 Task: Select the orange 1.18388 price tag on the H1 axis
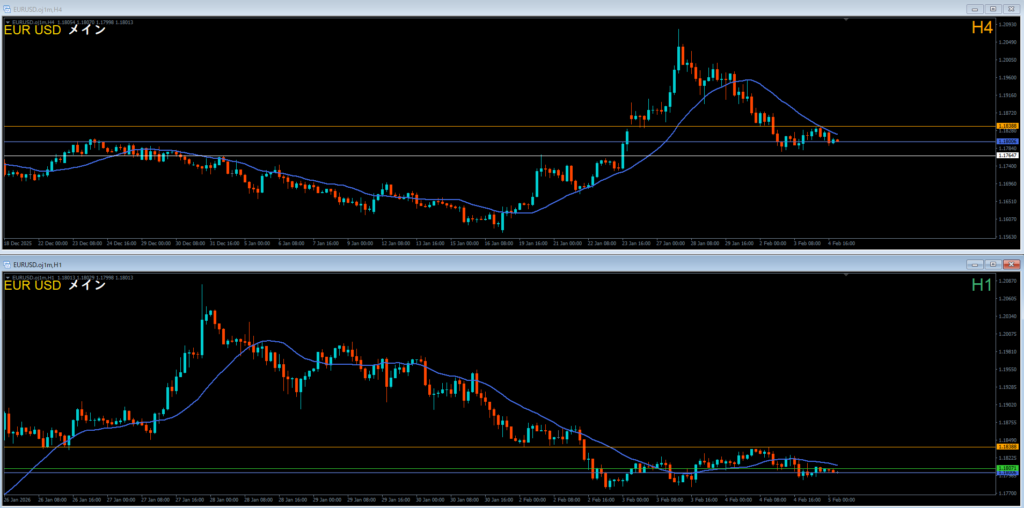pyautogui.click(x=1006, y=447)
